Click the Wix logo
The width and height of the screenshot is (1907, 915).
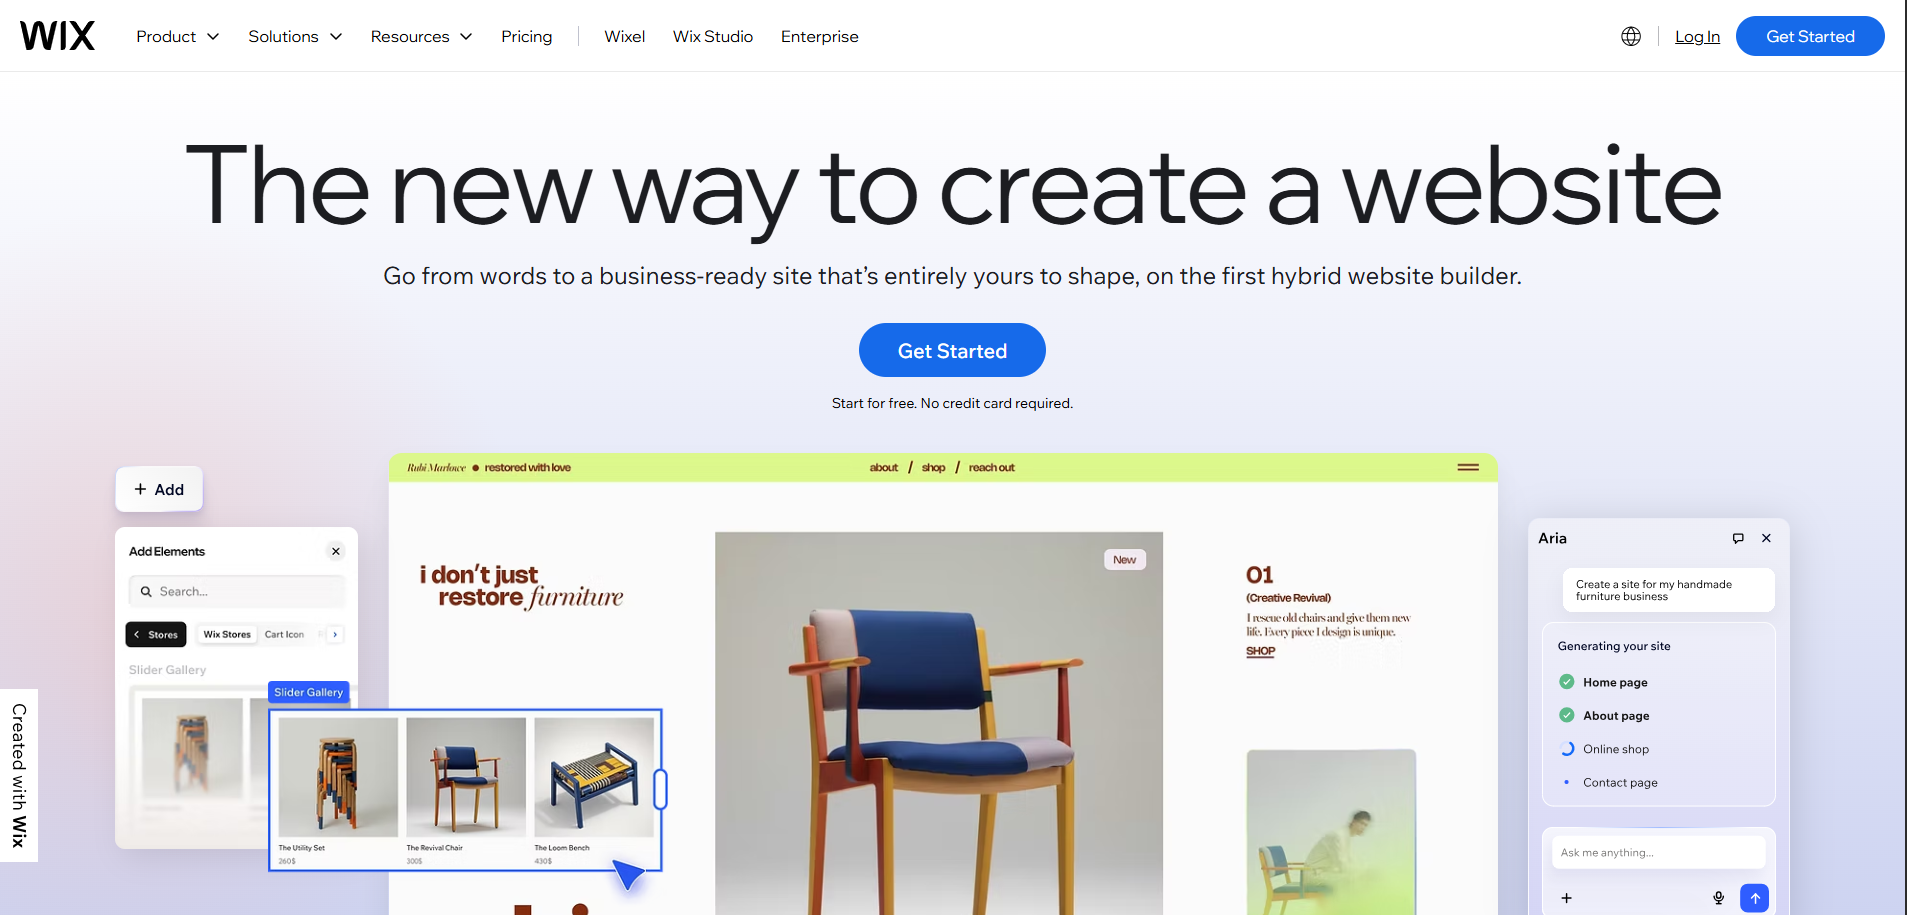[x=57, y=36]
